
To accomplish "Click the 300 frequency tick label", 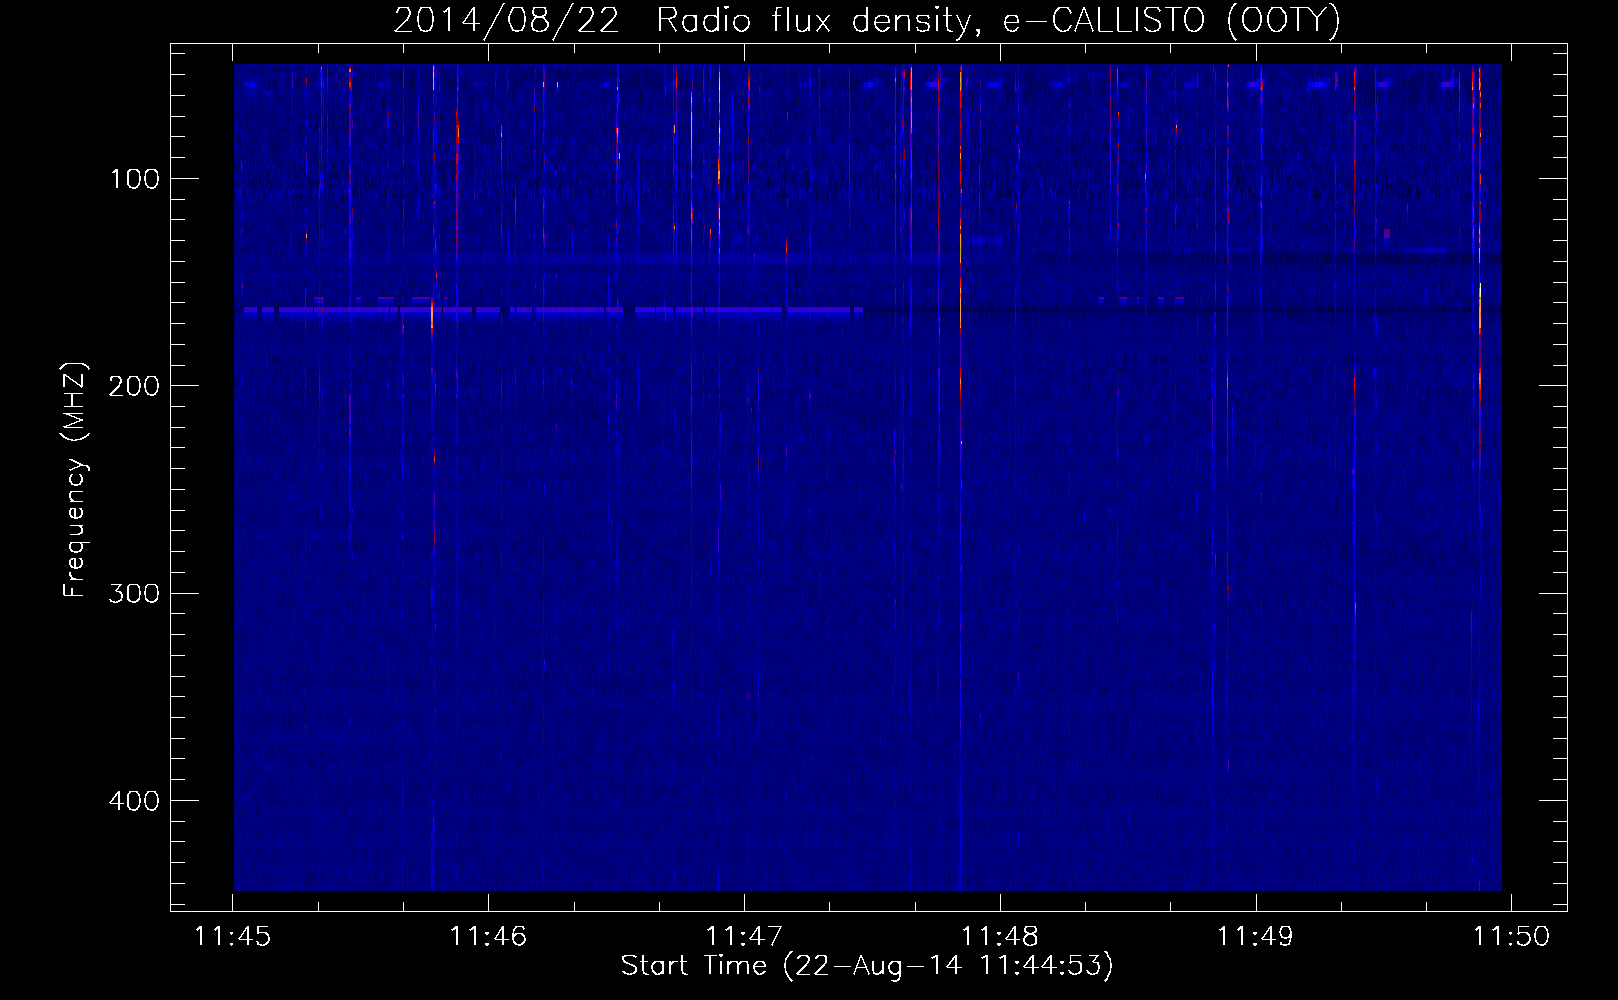I will tap(134, 593).
